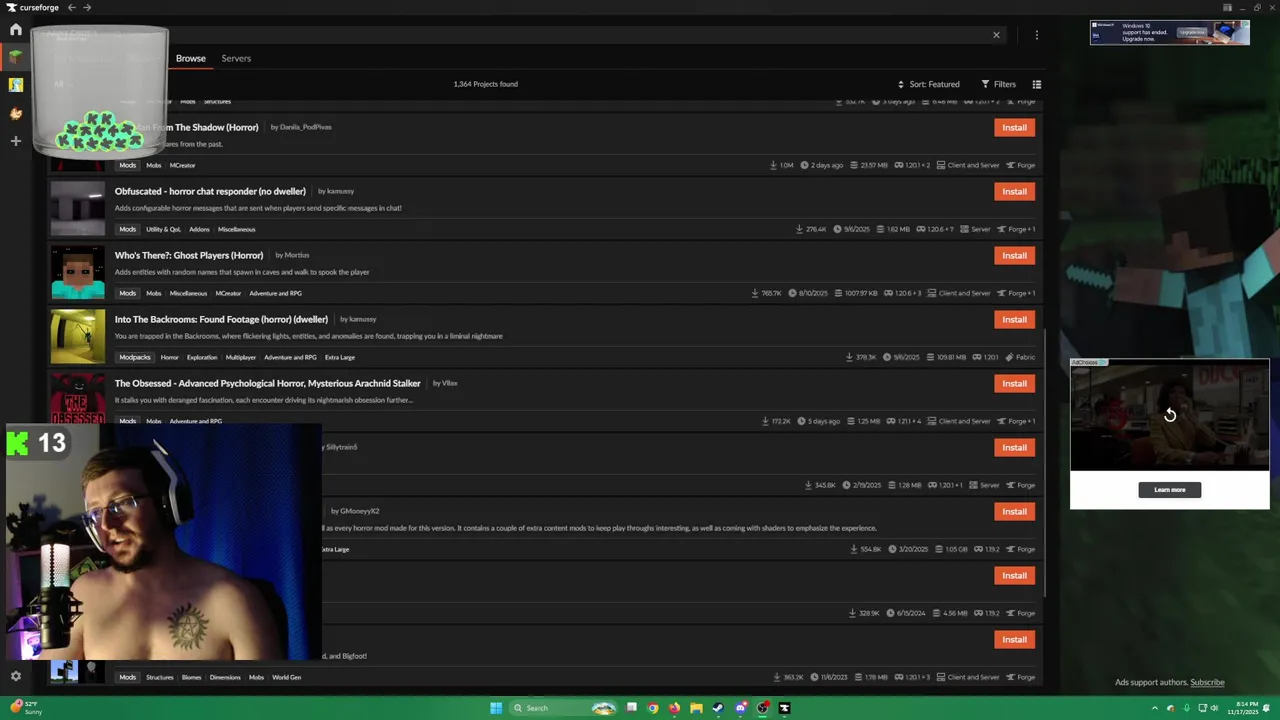This screenshot has height=720, width=1280.
Task: Switch to the Browse tab
Action: tap(190, 58)
